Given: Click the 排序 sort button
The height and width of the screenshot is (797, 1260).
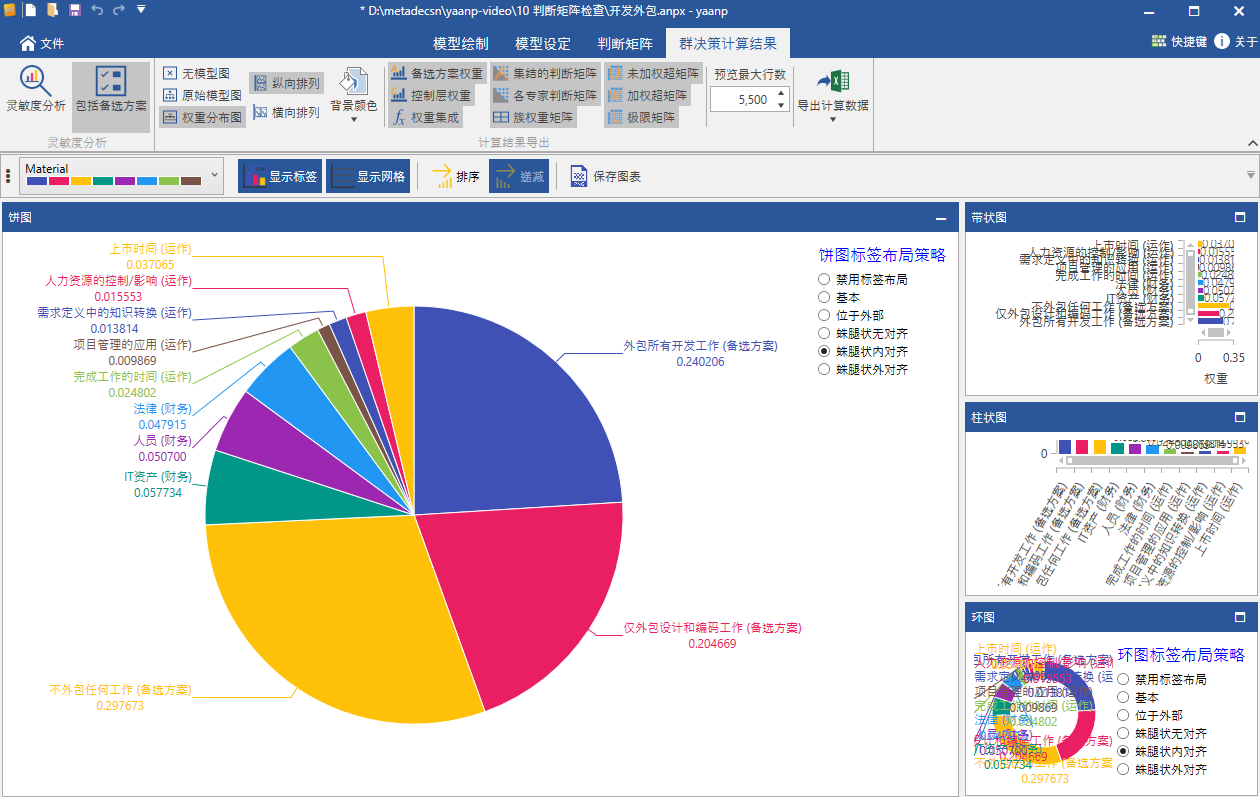Looking at the screenshot, I should 456,176.
